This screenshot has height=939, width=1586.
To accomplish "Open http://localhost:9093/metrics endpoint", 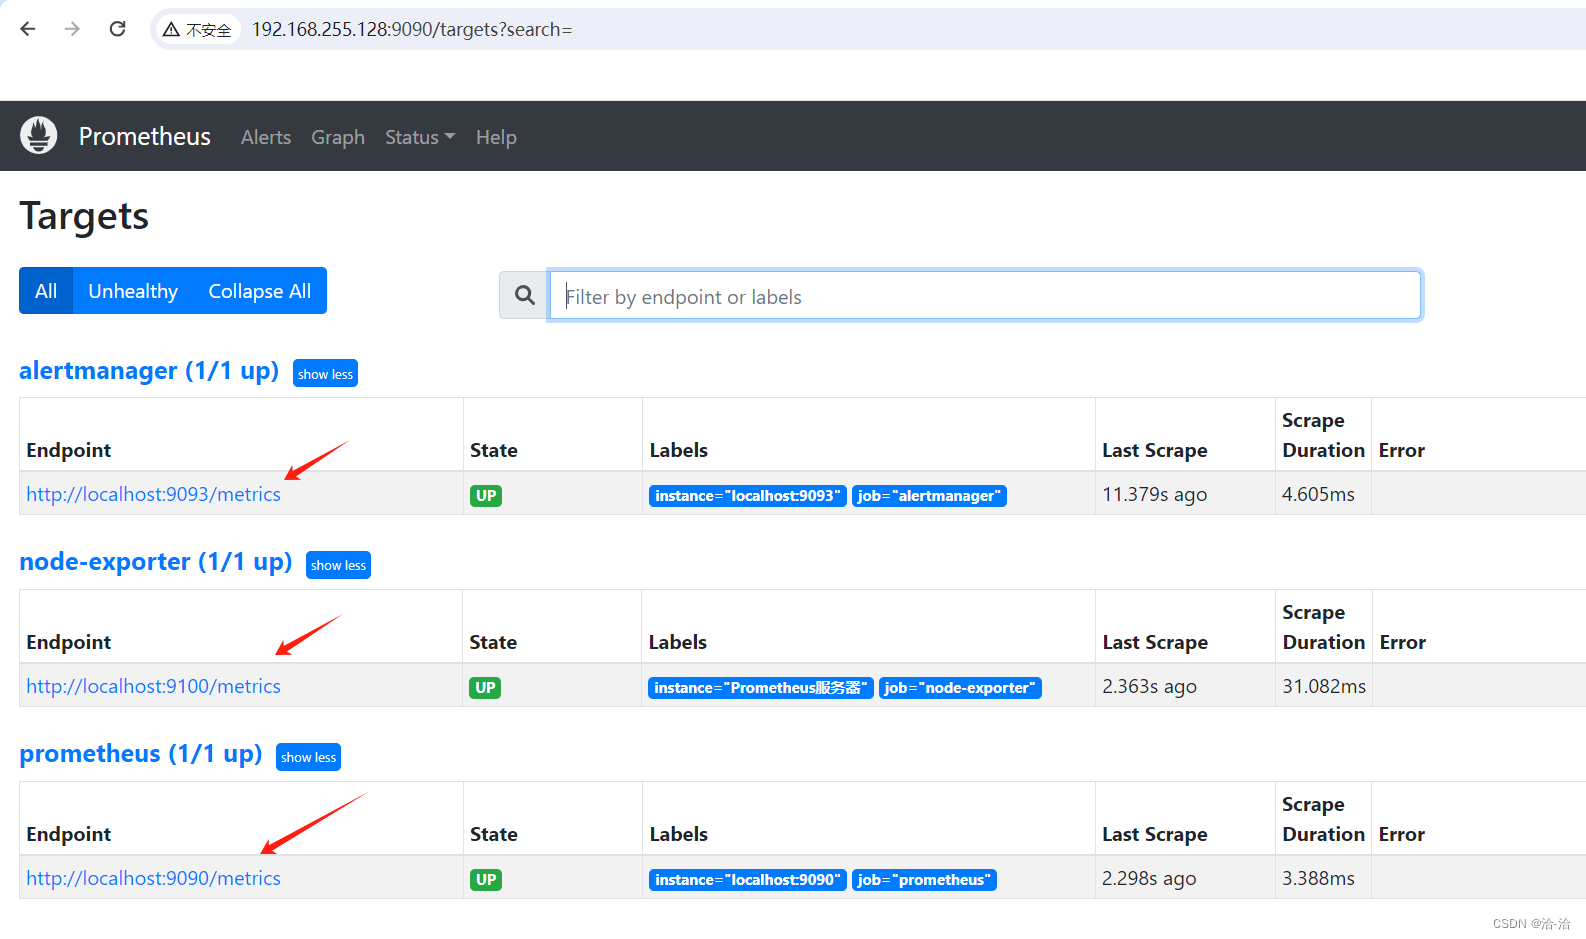I will [x=154, y=494].
